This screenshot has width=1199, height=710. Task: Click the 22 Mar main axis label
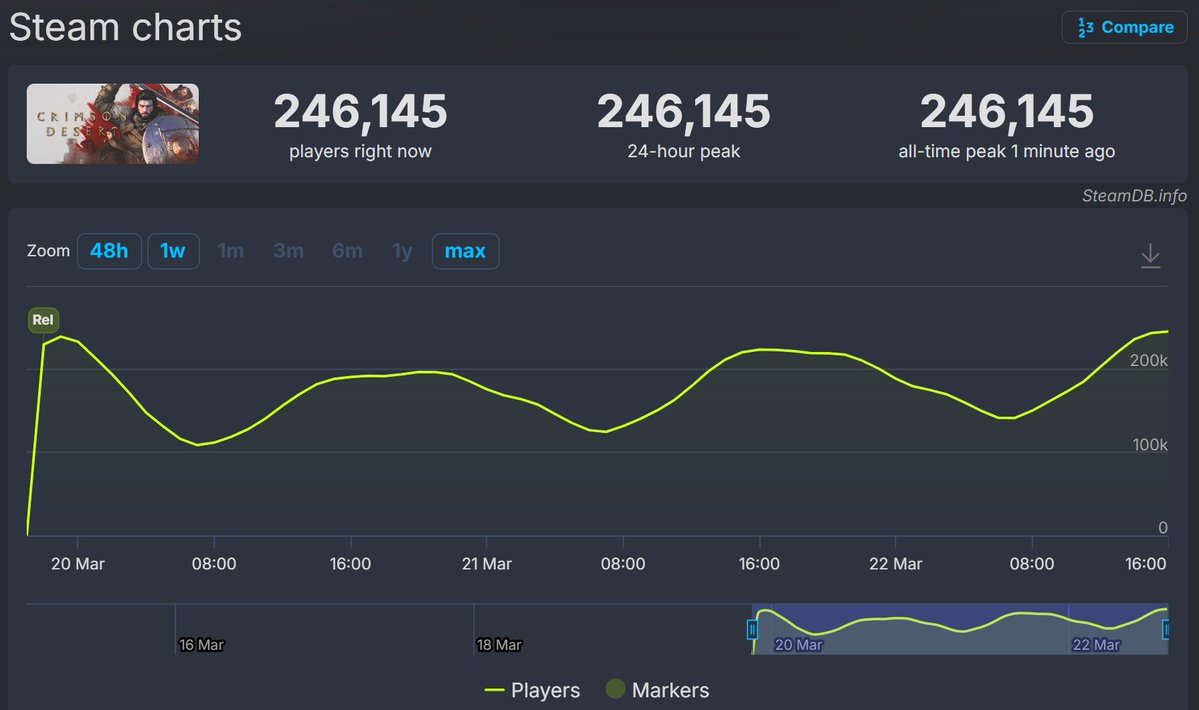click(x=895, y=564)
